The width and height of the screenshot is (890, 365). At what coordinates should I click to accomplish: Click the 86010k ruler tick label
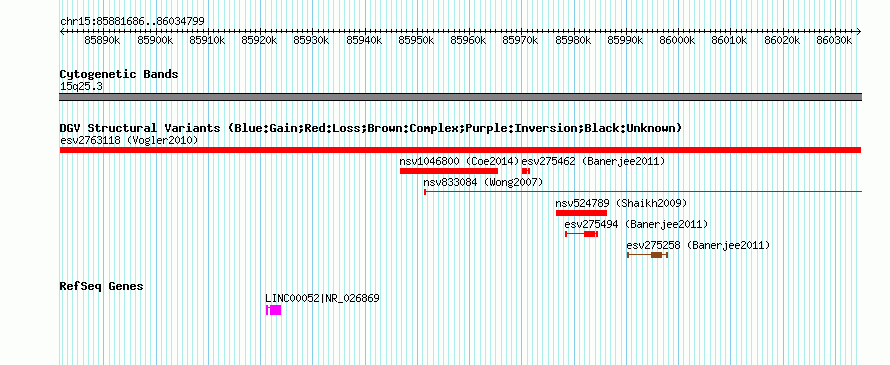point(730,40)
